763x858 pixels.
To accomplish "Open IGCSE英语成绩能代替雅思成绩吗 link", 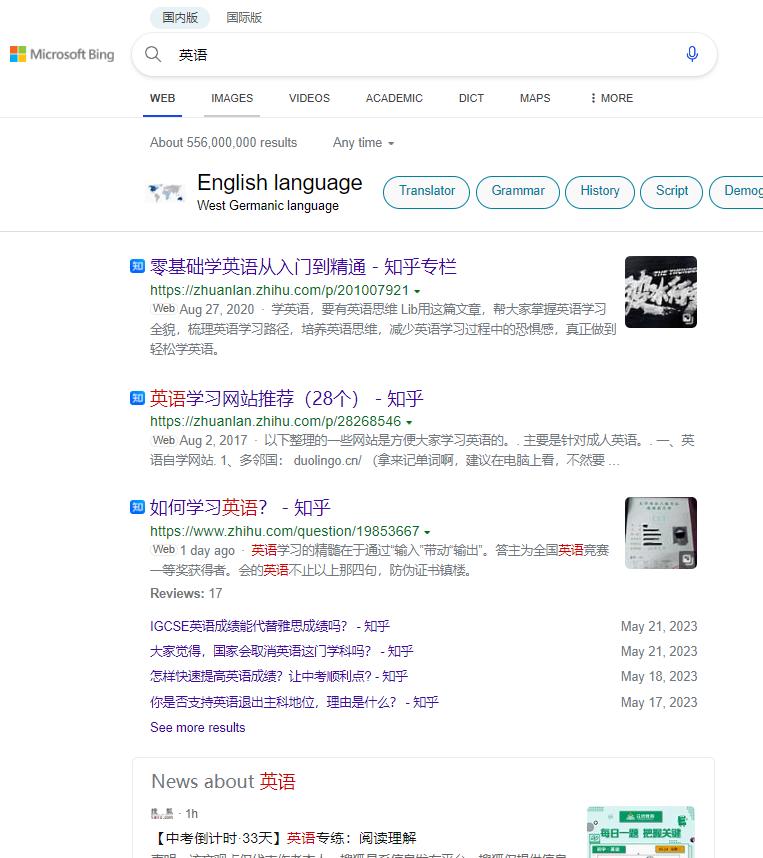I will click(270, 626).
